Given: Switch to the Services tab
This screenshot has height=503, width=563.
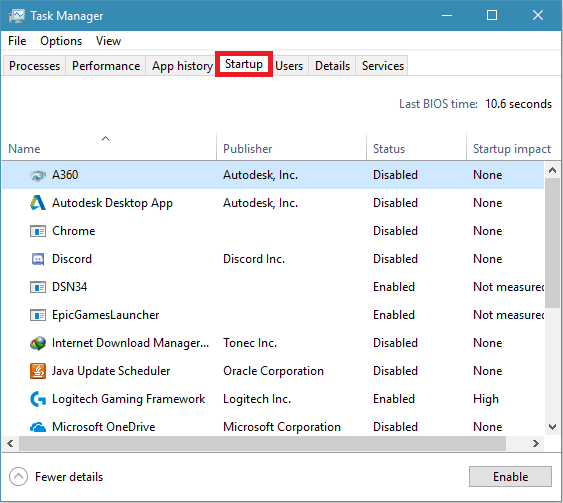Looking at the screenshot, I should tap(383, 66).
